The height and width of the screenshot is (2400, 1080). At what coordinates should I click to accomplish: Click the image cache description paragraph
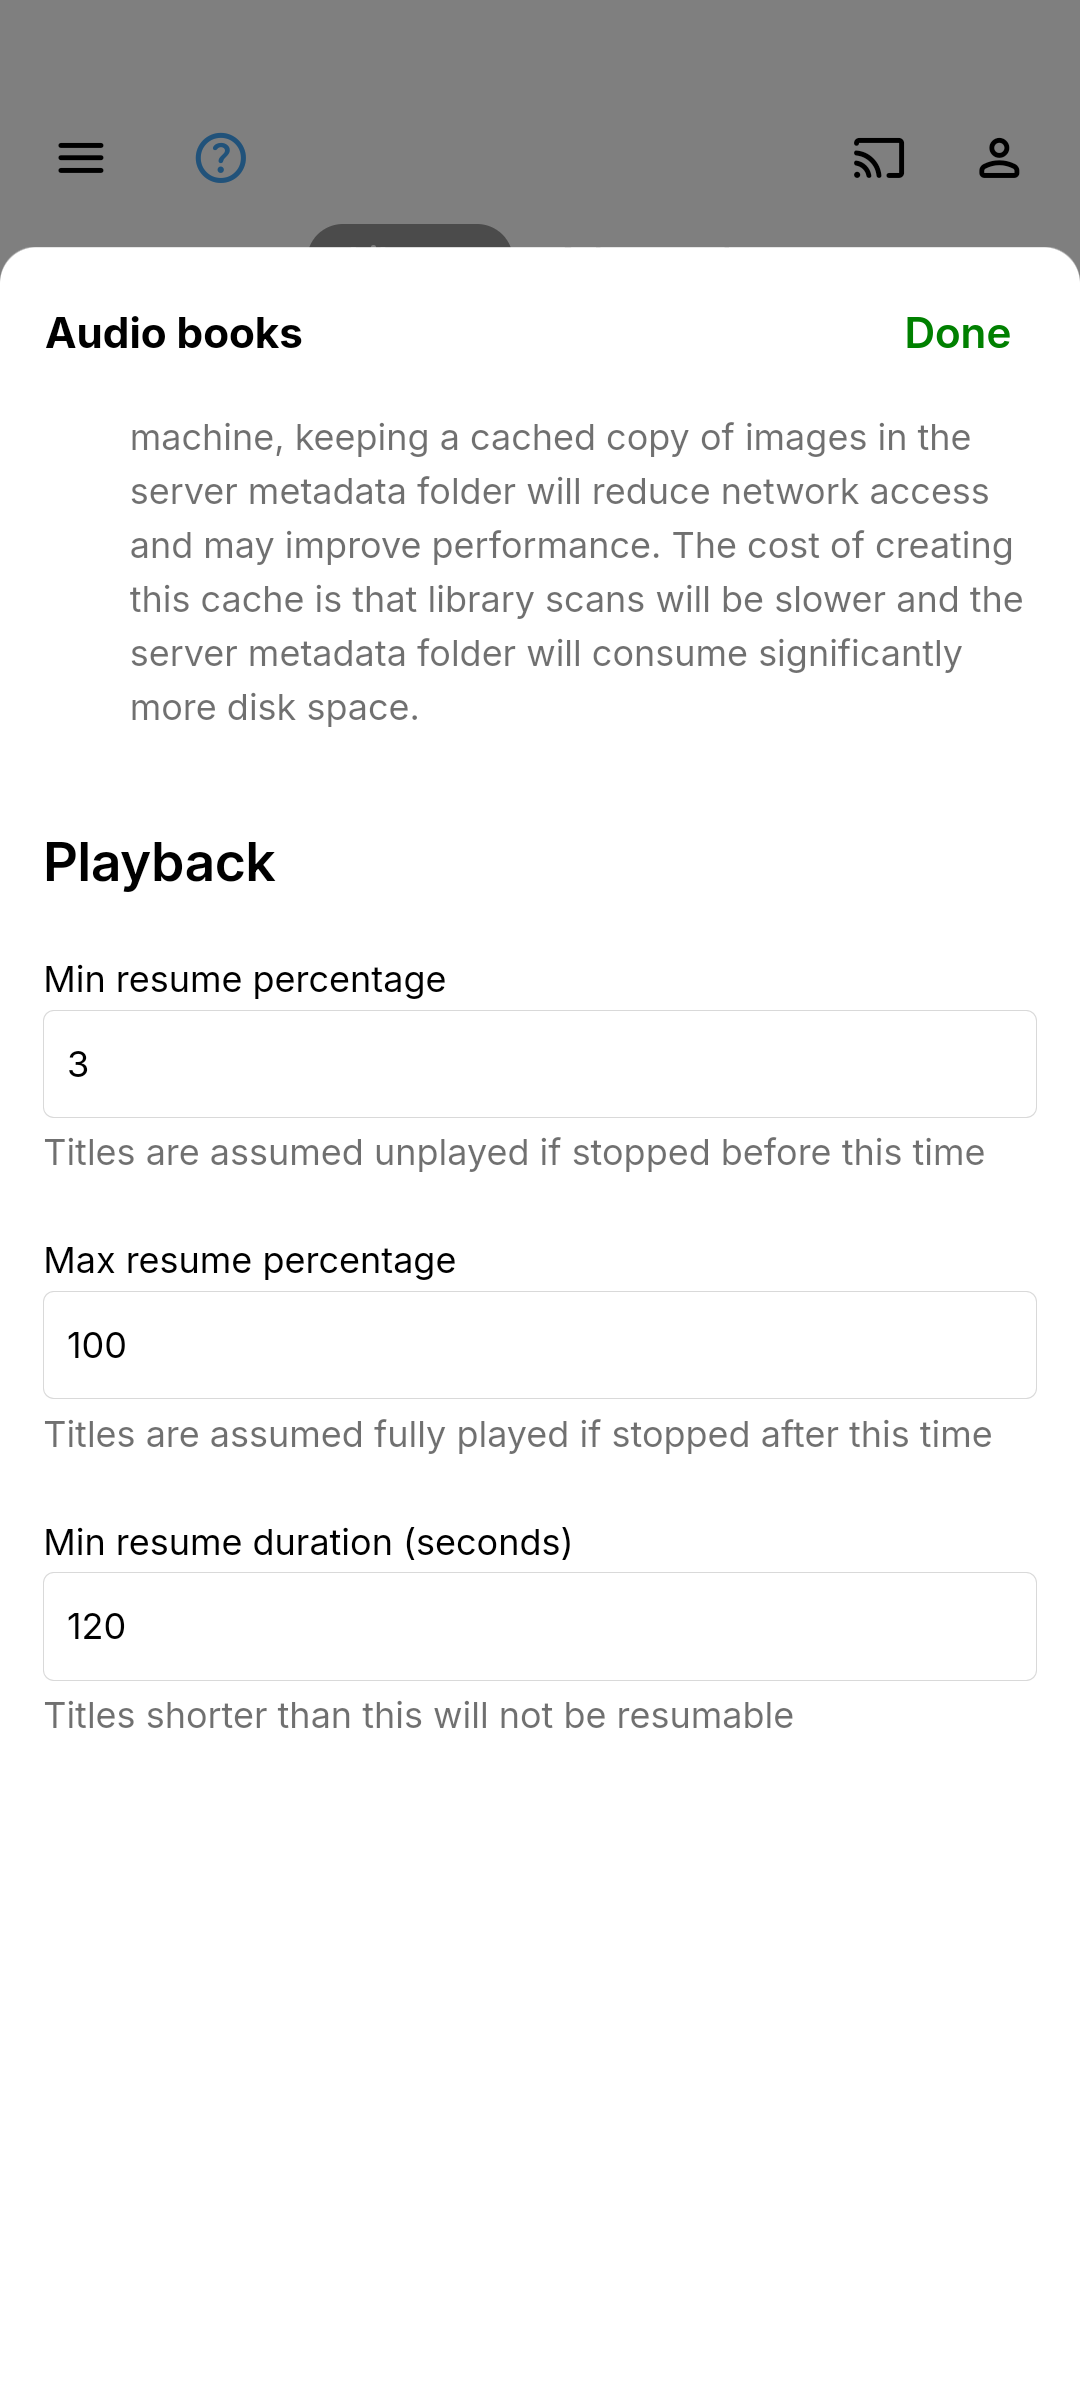point(576,572)
